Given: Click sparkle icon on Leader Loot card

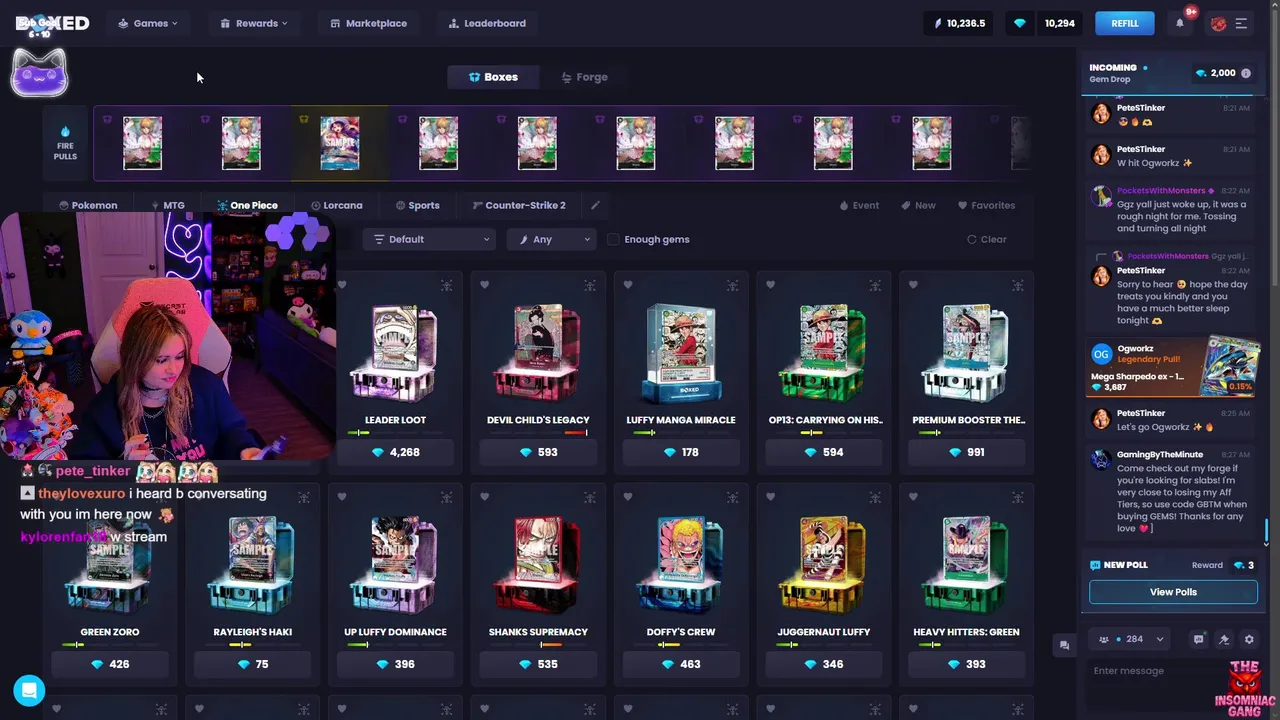Looking at the screenshot, I should [x=446, y=286].
